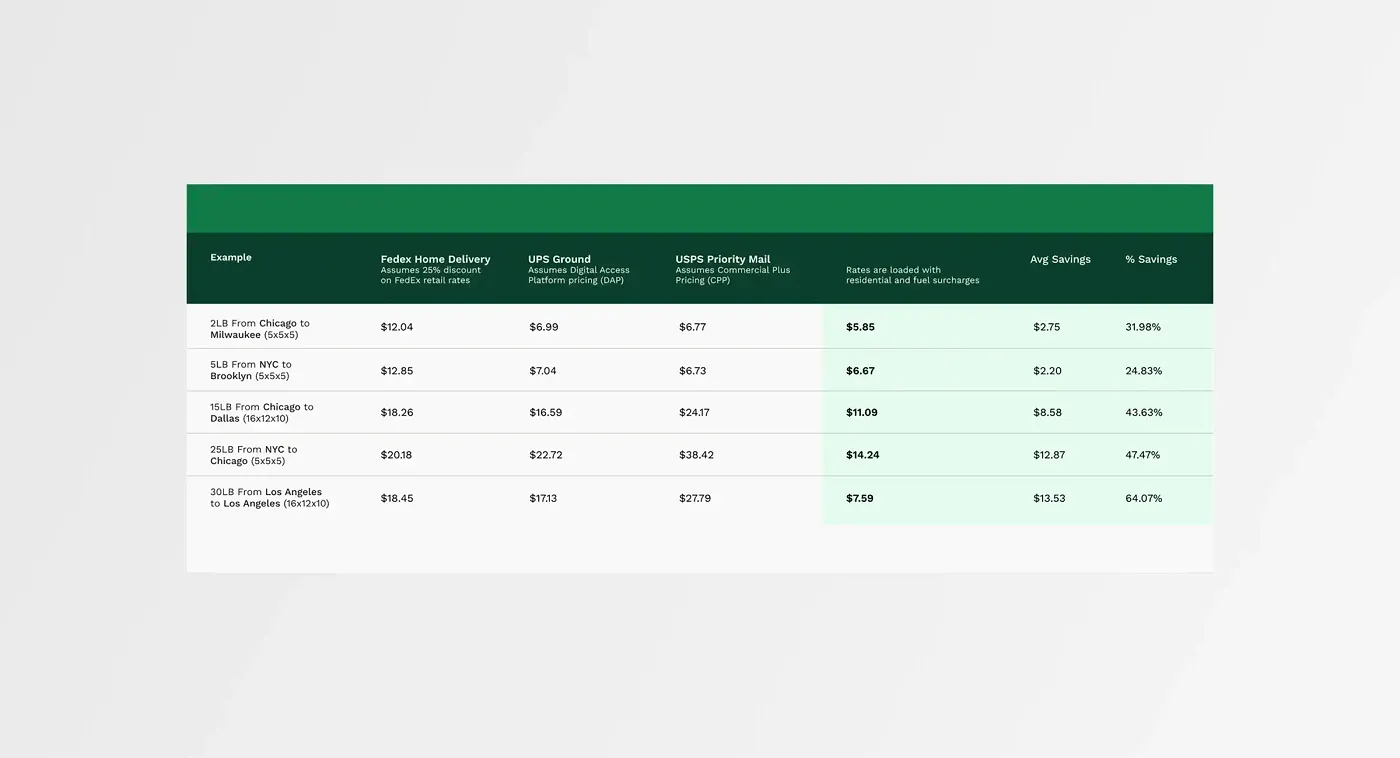Select the highlighted rate "$5.85"
The height and width of the screenshot is (758, 1400).
860,327
